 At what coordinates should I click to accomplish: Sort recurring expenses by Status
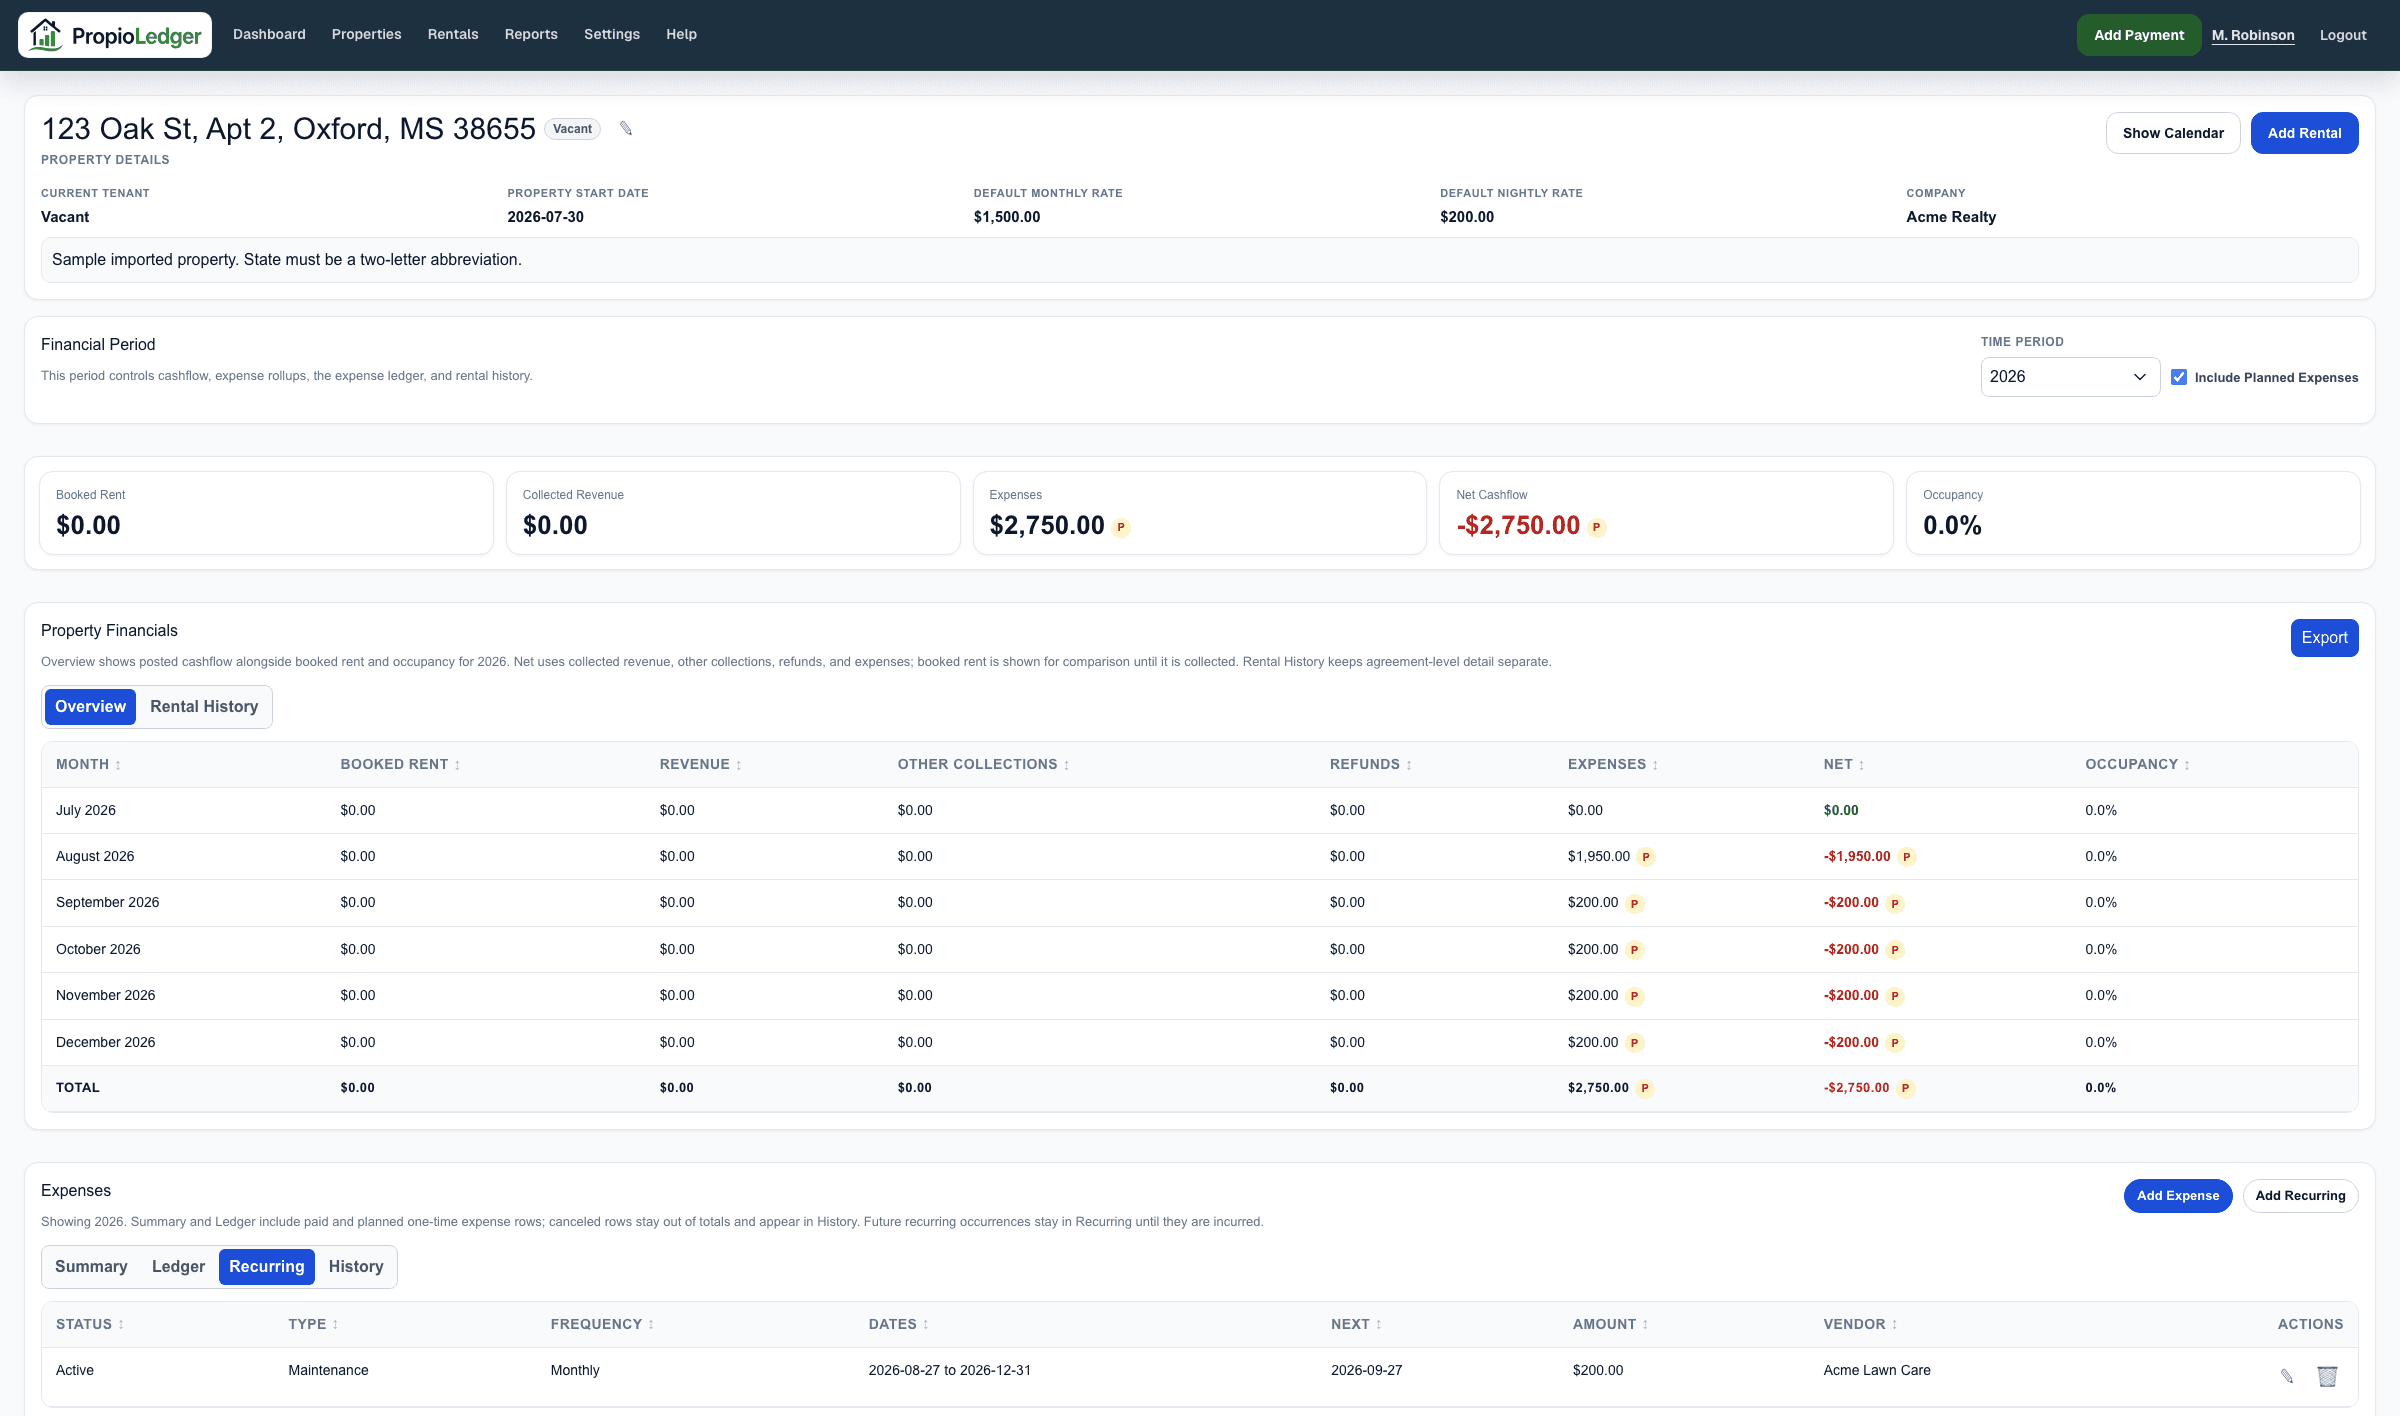point(90,1324)
